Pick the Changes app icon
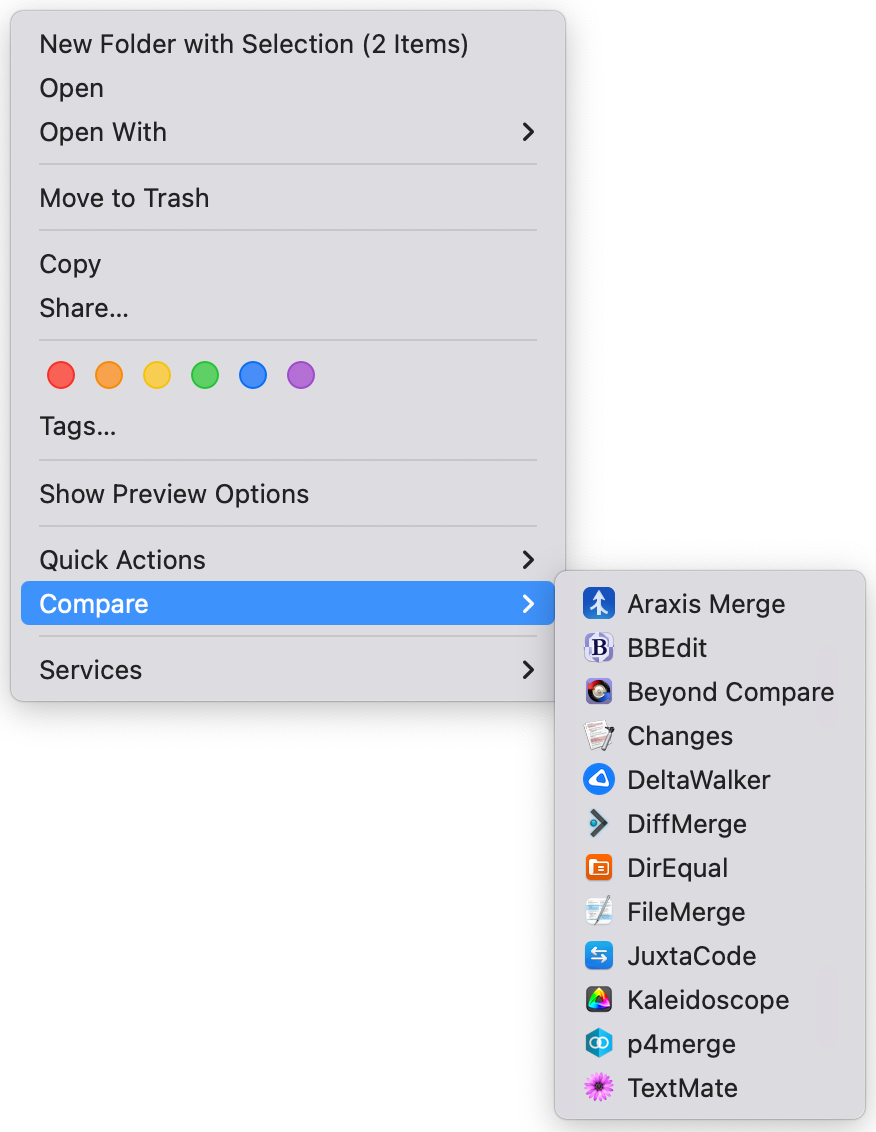This screenshot has height=1132, width=876. click(599, 736)
